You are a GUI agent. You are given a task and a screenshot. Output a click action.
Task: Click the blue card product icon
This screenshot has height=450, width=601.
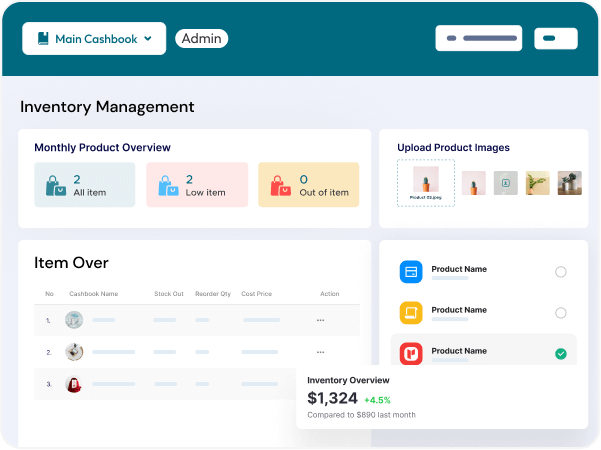click(x=411, y=272)
